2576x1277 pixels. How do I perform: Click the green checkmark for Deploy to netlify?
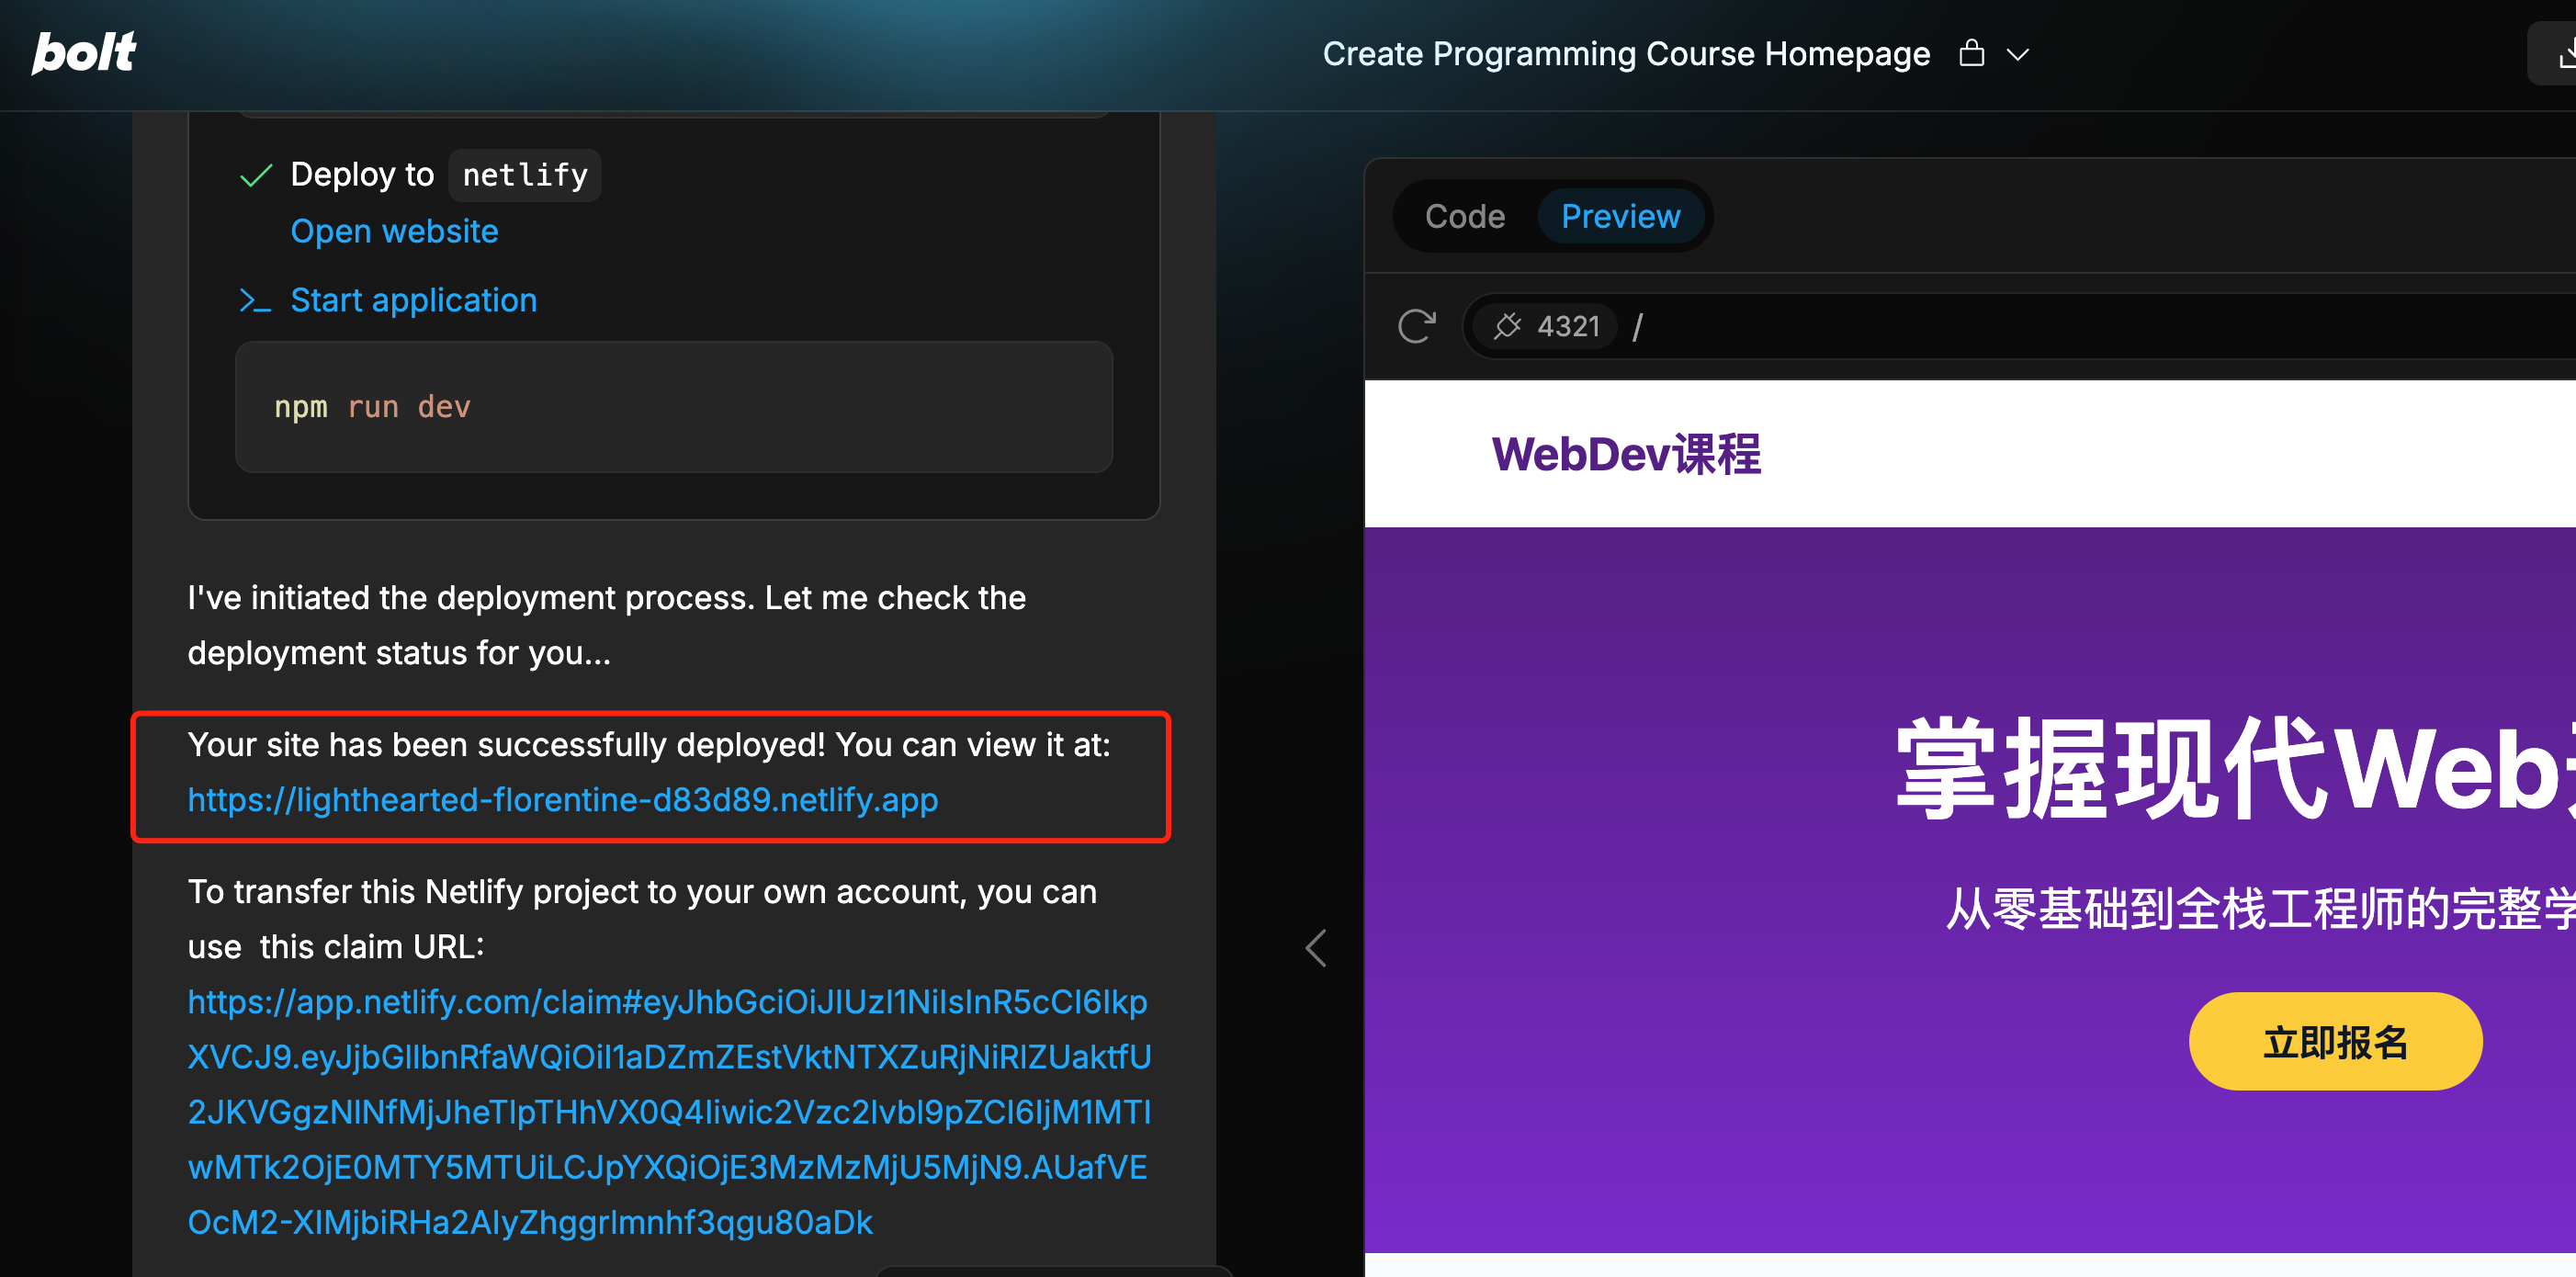point(256,176)
